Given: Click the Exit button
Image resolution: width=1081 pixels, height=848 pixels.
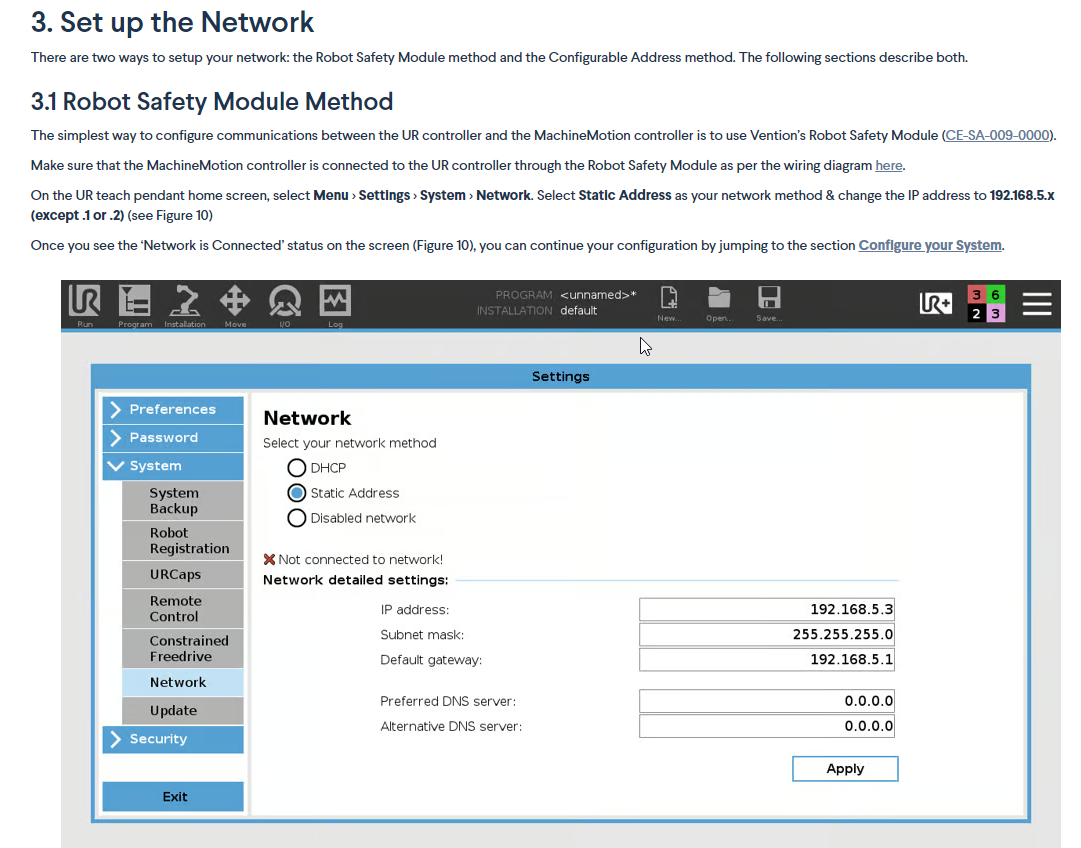Looking at the screenshot, I should click(173, 796).
